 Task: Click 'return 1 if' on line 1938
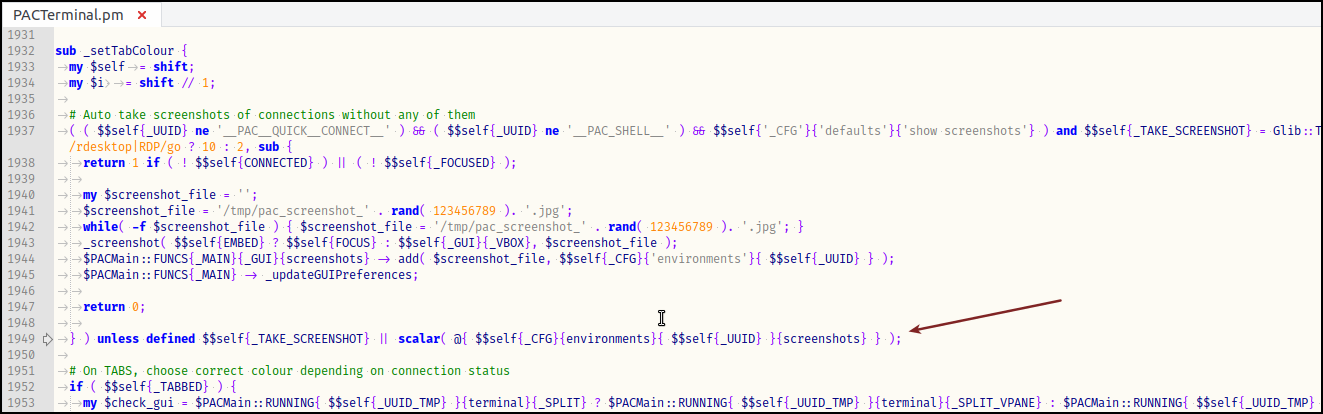click(122, 162)
